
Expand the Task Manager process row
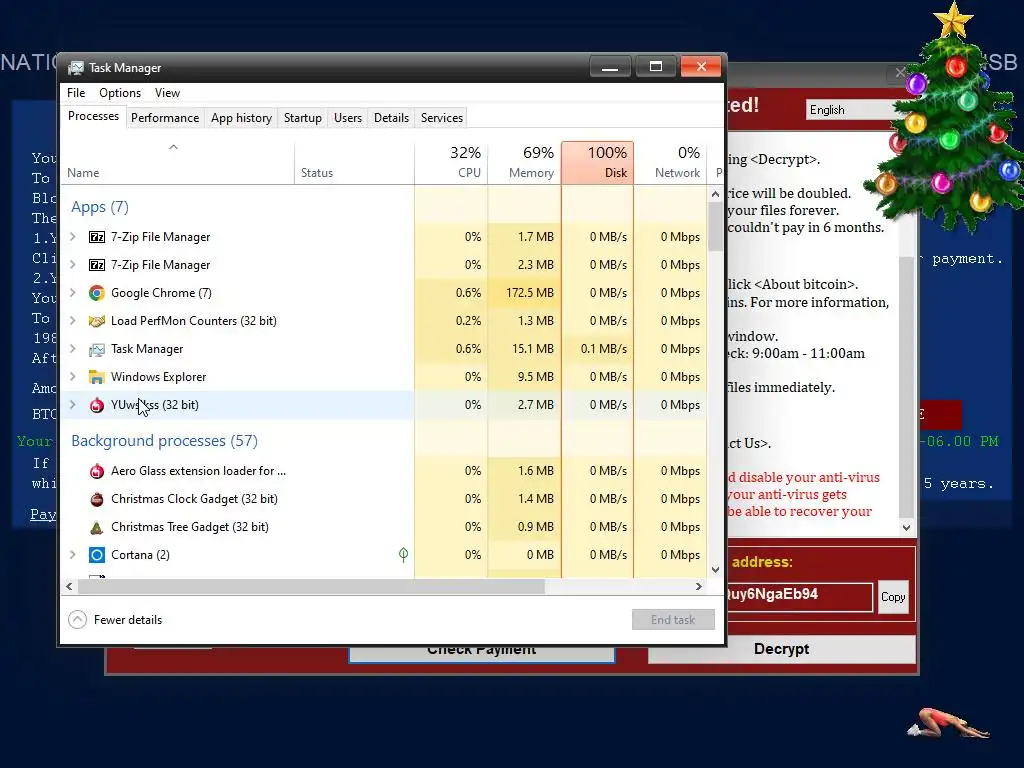[73, 349]
